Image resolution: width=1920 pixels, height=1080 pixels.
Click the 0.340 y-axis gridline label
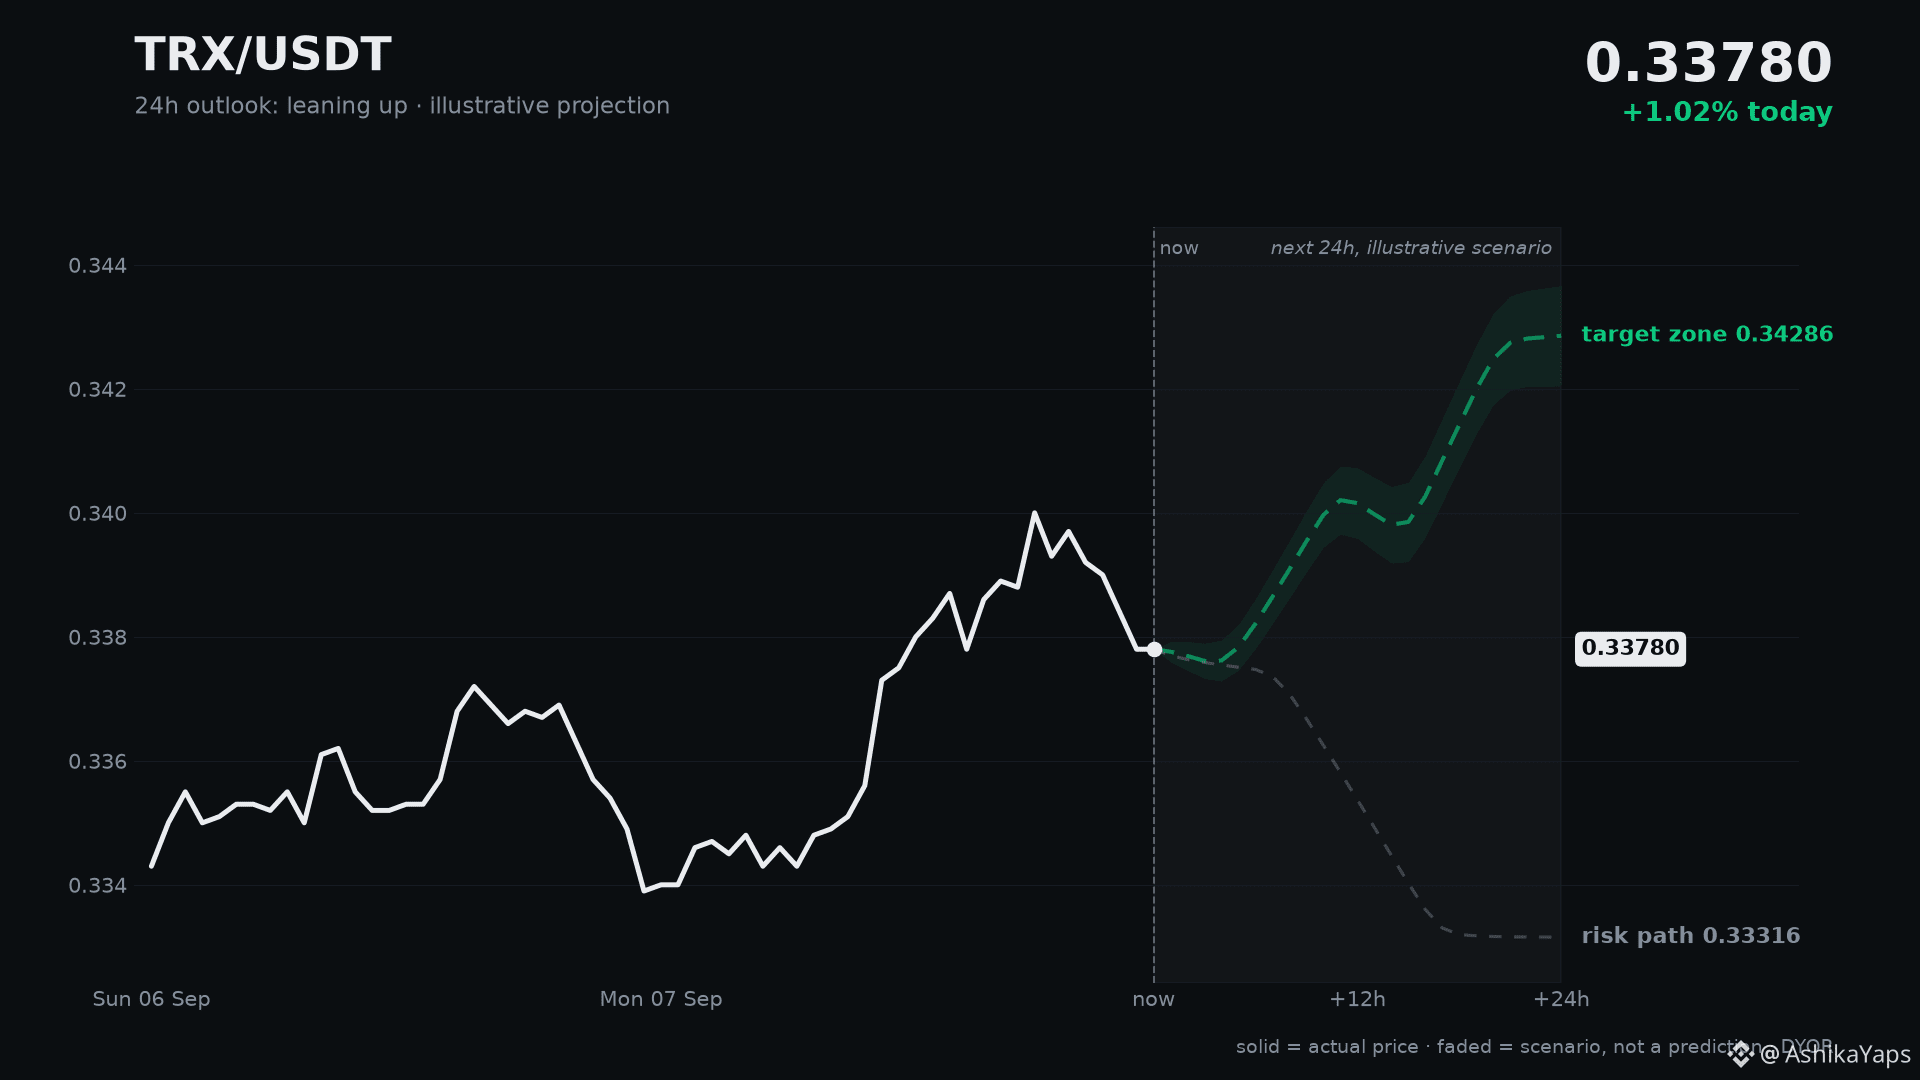98,514
